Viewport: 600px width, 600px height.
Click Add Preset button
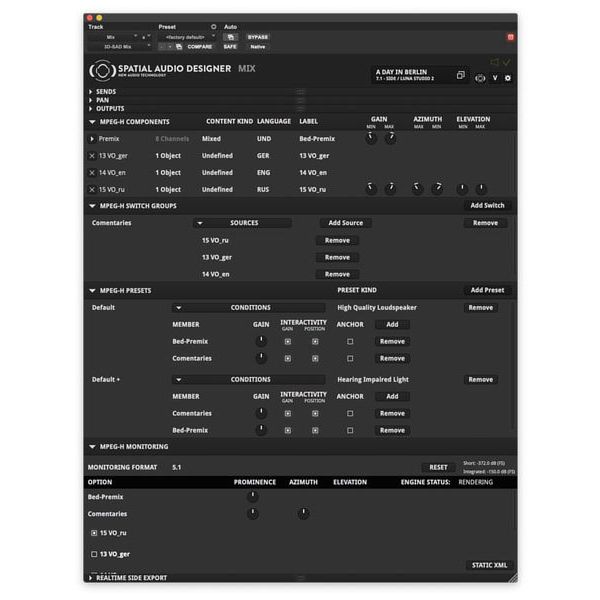(487, 290)
